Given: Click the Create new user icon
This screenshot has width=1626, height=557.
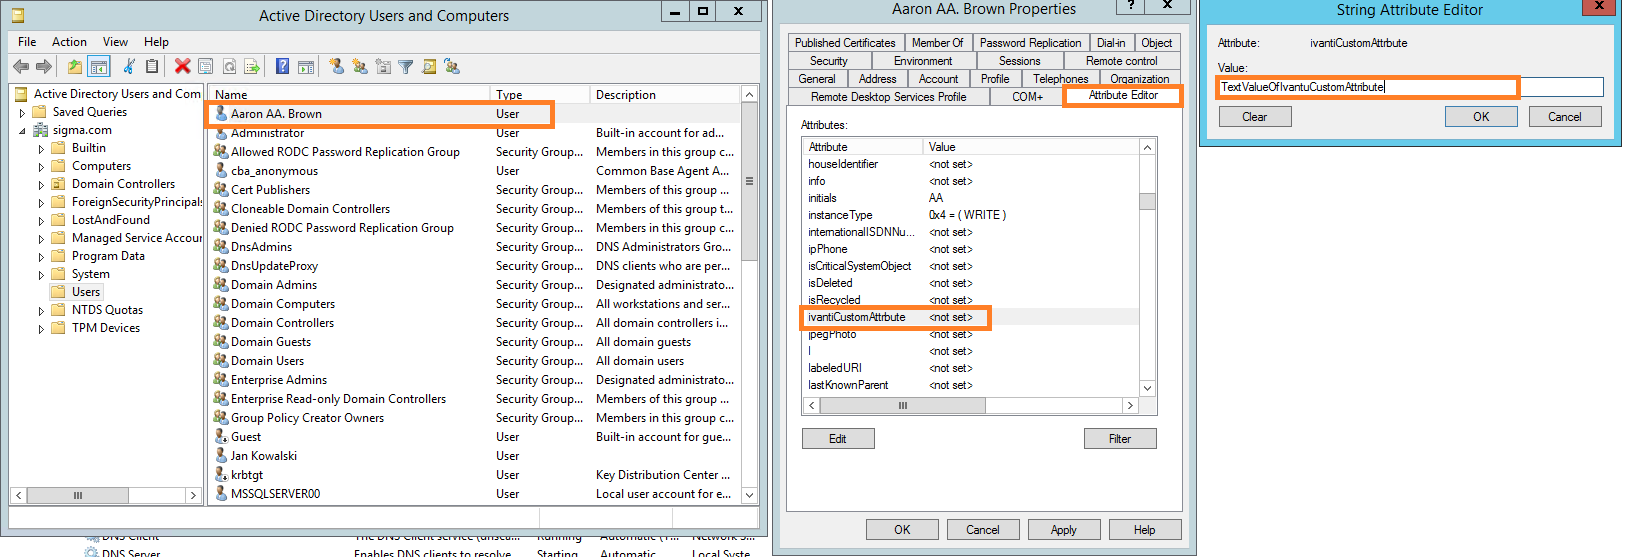Looking at the screenshot, I should 336,67.
